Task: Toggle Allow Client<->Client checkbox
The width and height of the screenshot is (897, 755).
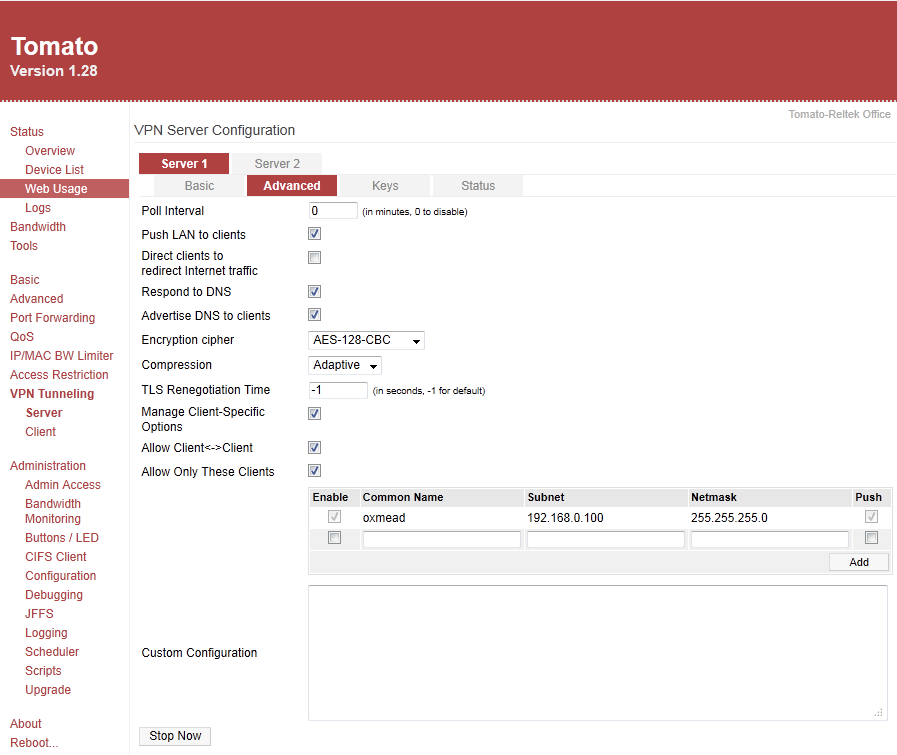Action: pos(314,447)
